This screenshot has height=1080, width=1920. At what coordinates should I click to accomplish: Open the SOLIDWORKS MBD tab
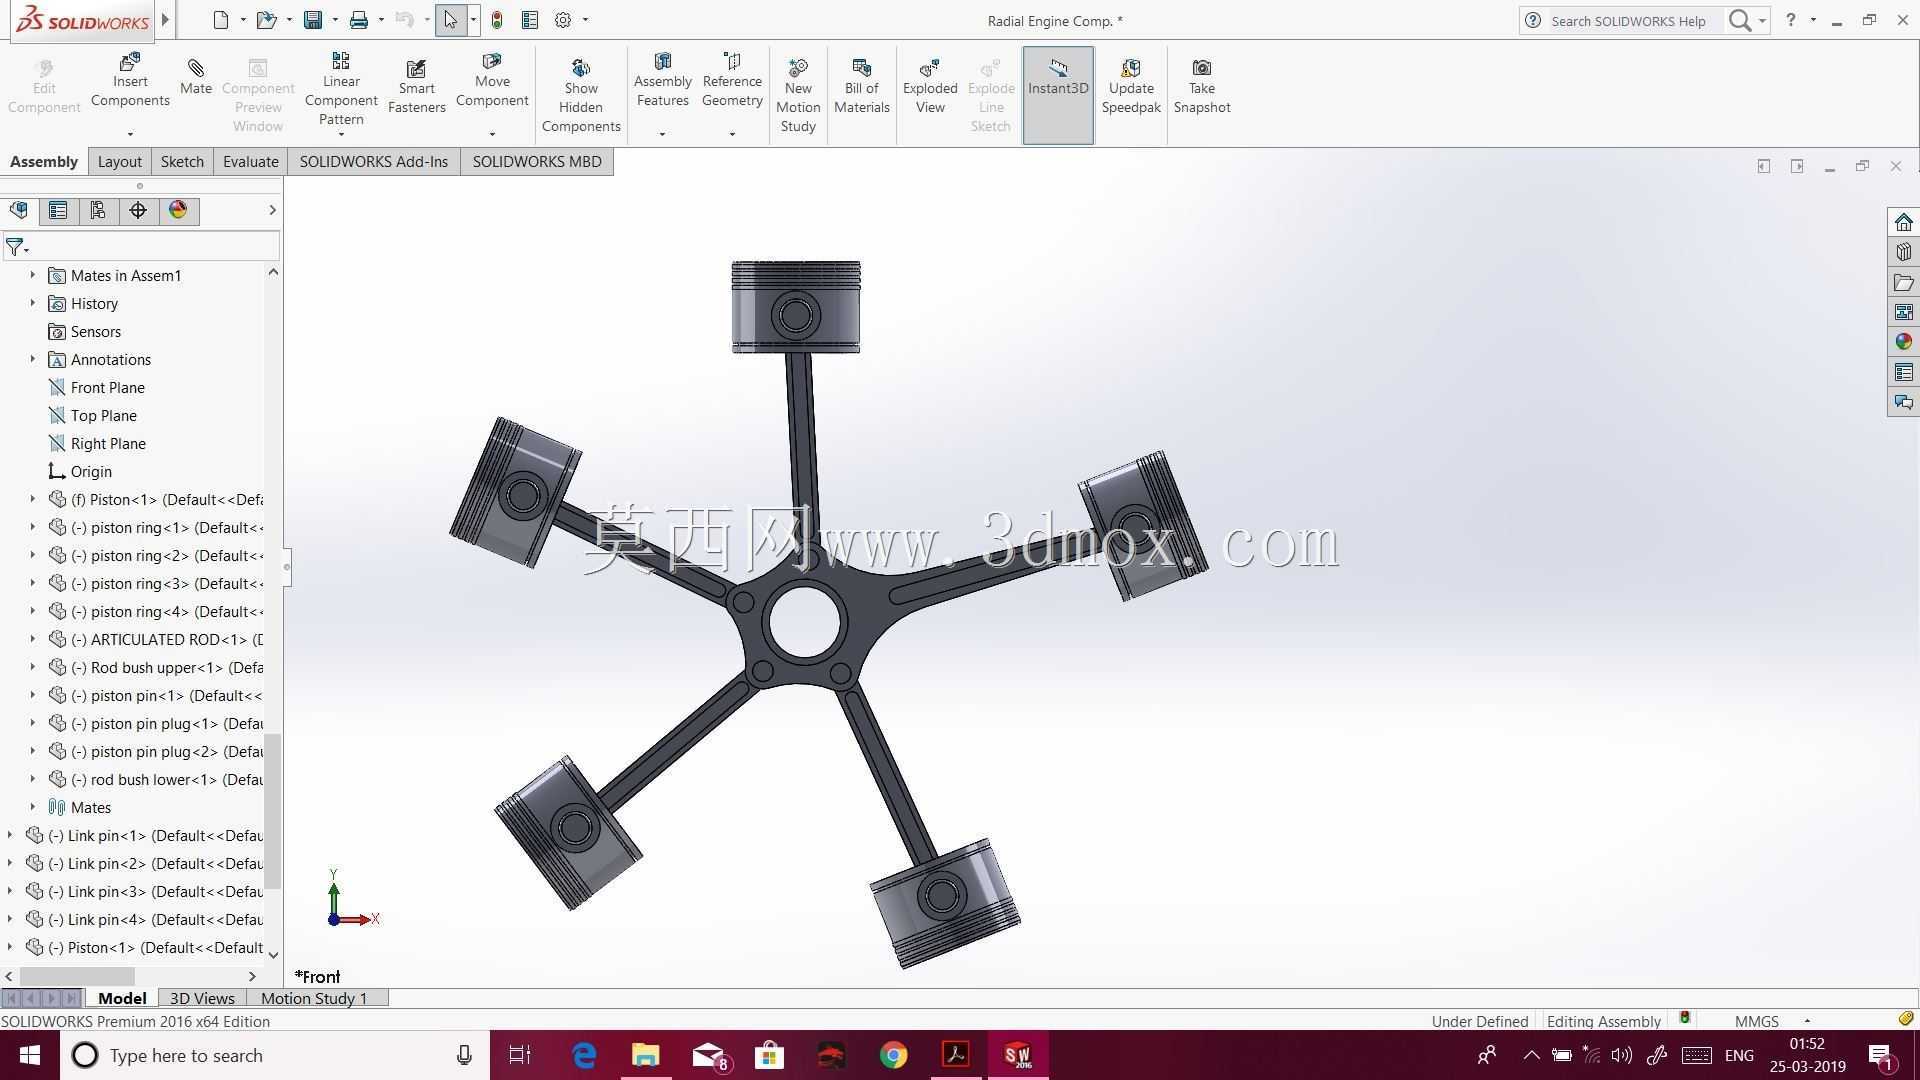537,161
